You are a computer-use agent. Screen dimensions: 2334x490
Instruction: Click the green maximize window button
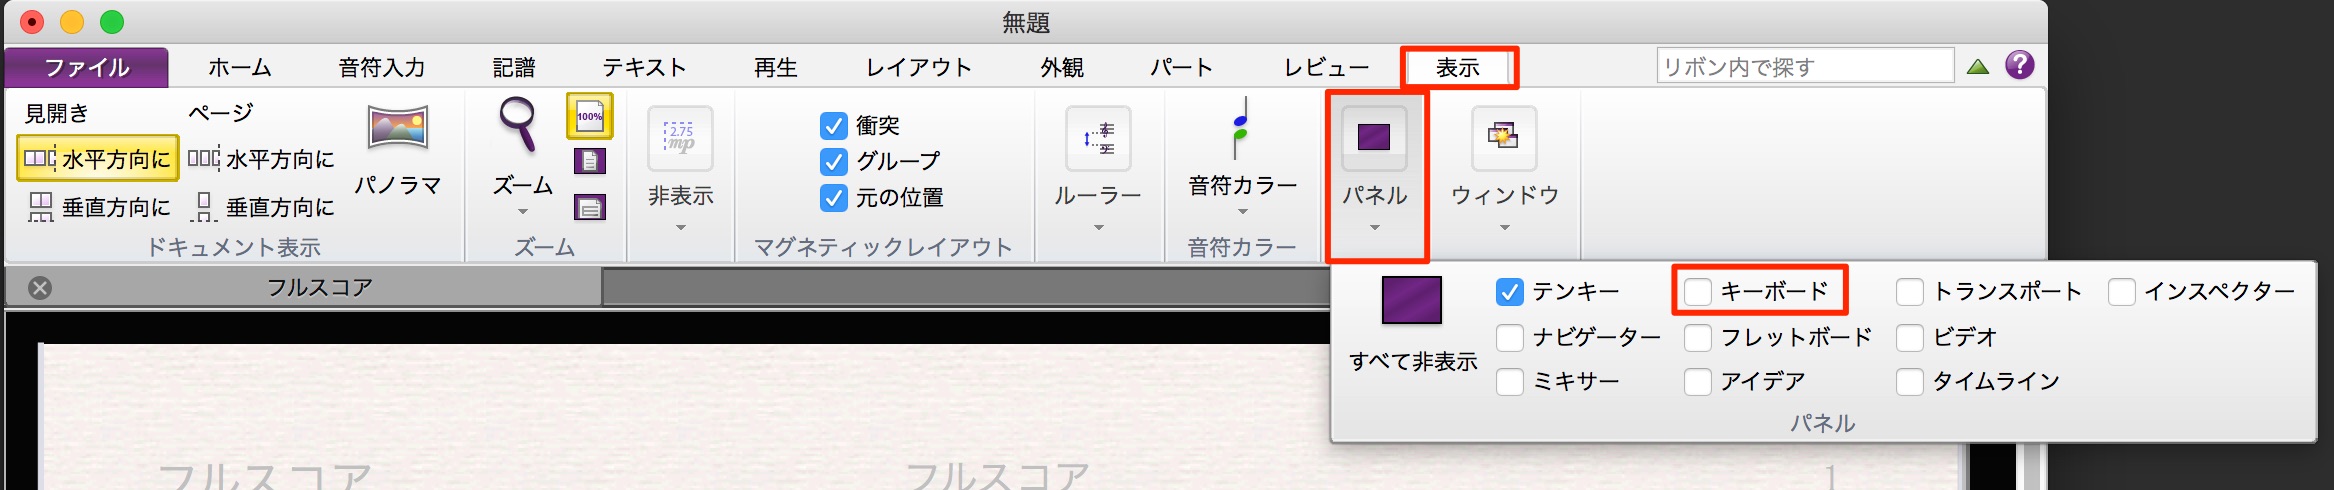[112, 22]
